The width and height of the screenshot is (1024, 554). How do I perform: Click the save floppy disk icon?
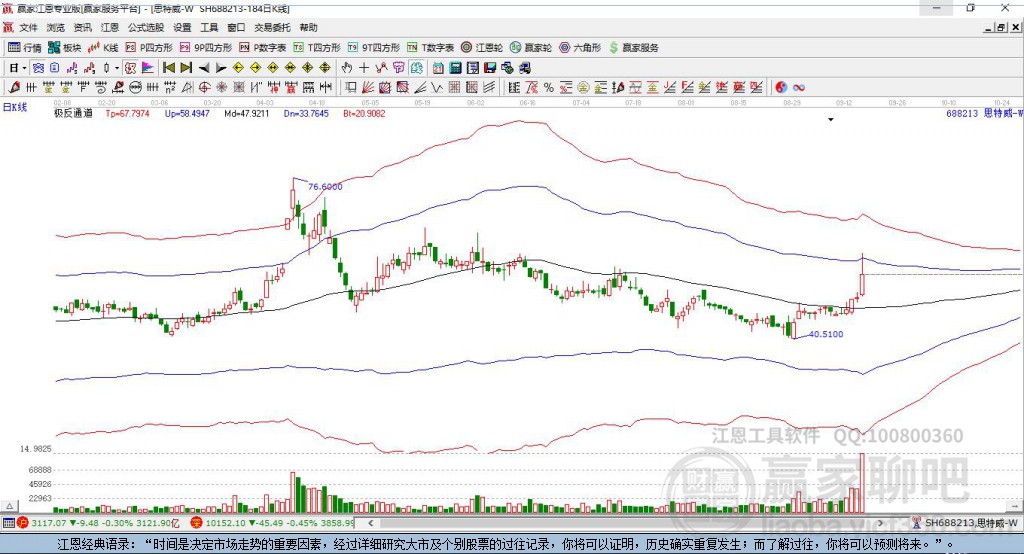coord(490,68)
